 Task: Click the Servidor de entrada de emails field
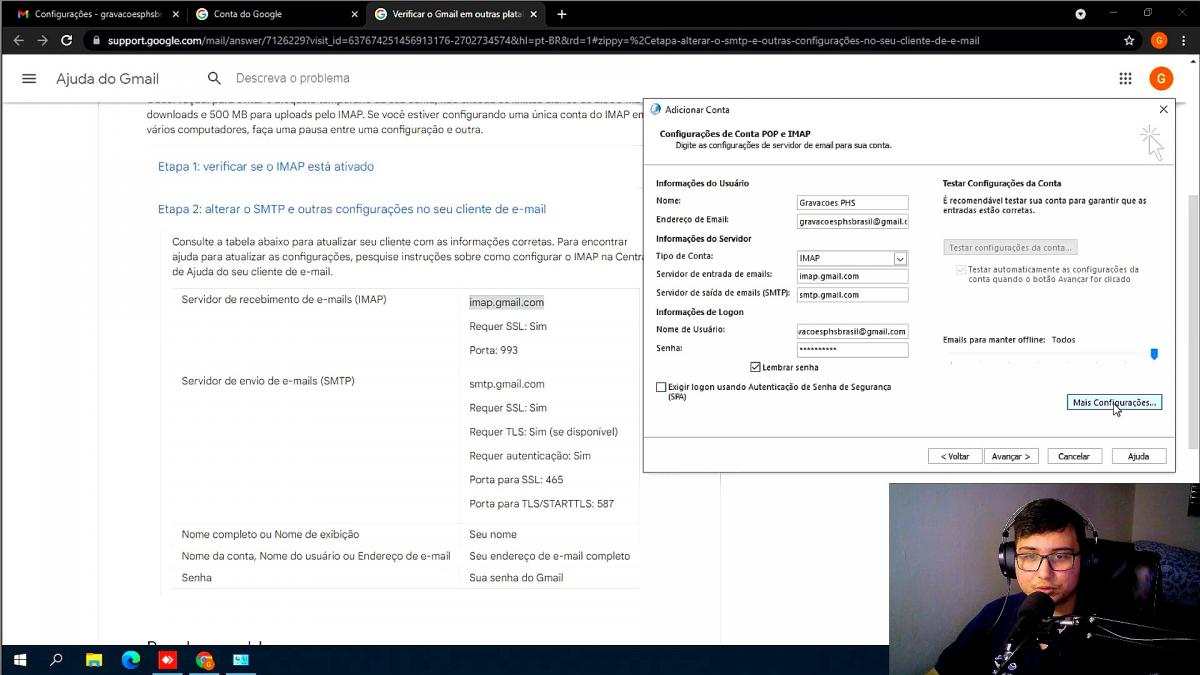coord(852,276)
